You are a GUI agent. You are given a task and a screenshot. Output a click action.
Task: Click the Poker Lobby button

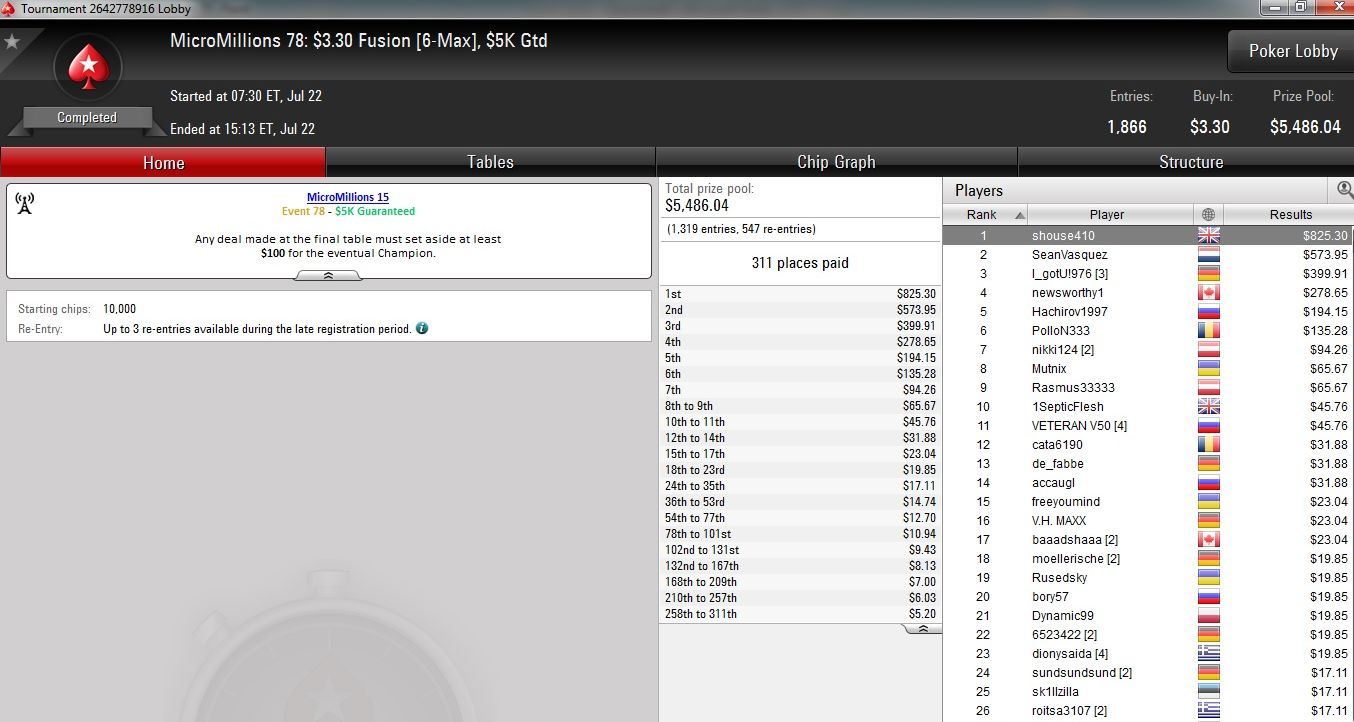[1291, 51]
